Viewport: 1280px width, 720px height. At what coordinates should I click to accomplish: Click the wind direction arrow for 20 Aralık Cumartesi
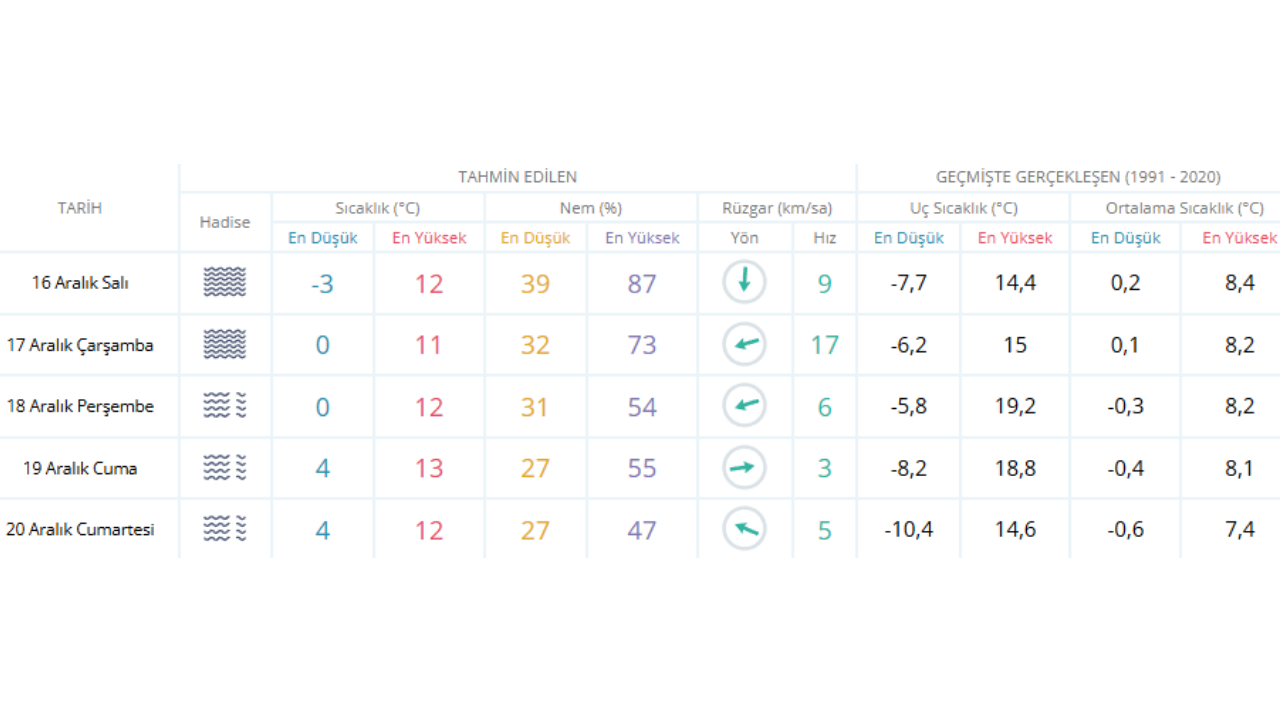[744, 529]
